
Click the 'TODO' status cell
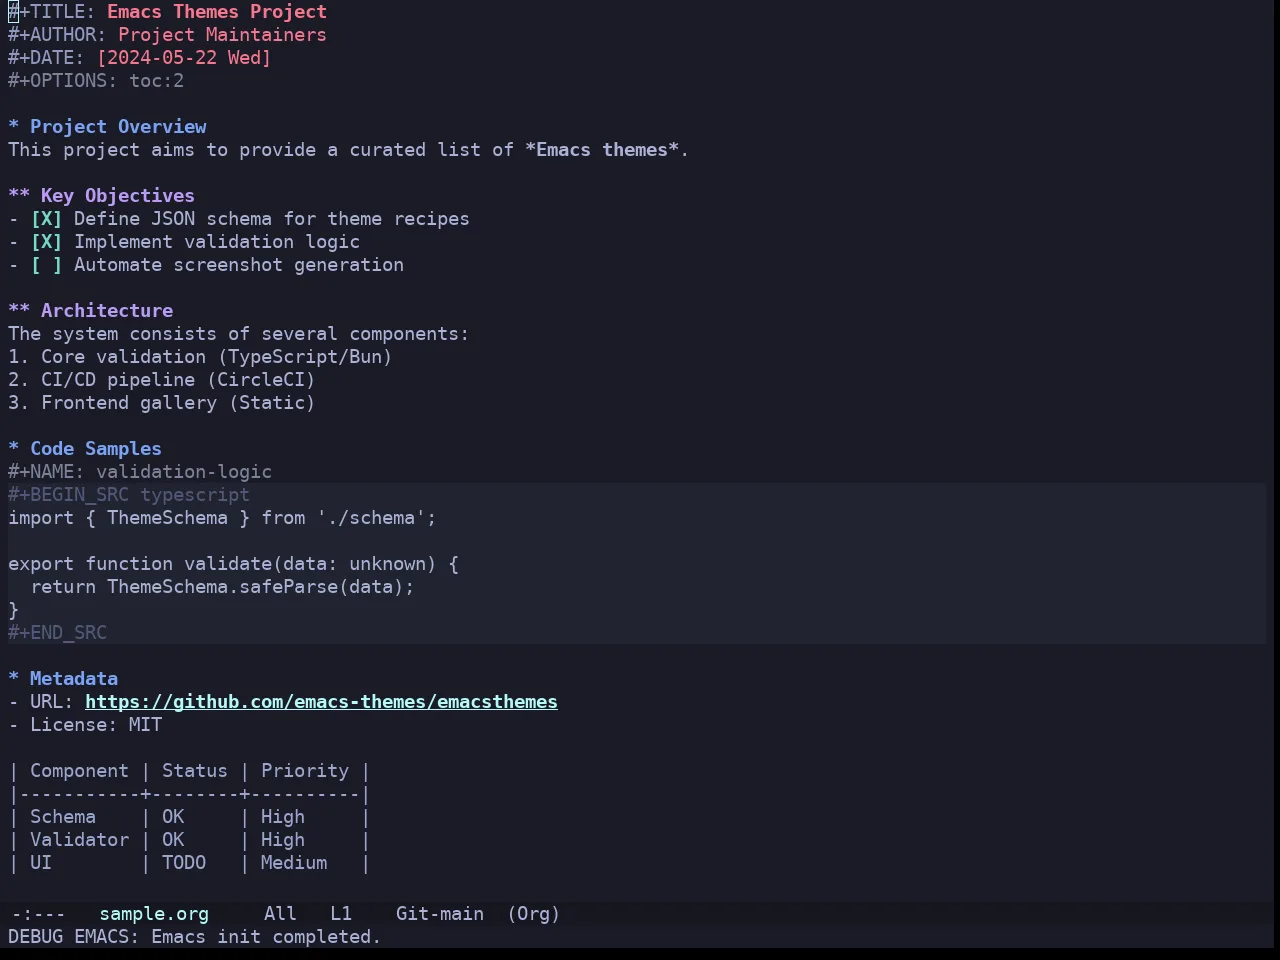click(x=184, y=863)
